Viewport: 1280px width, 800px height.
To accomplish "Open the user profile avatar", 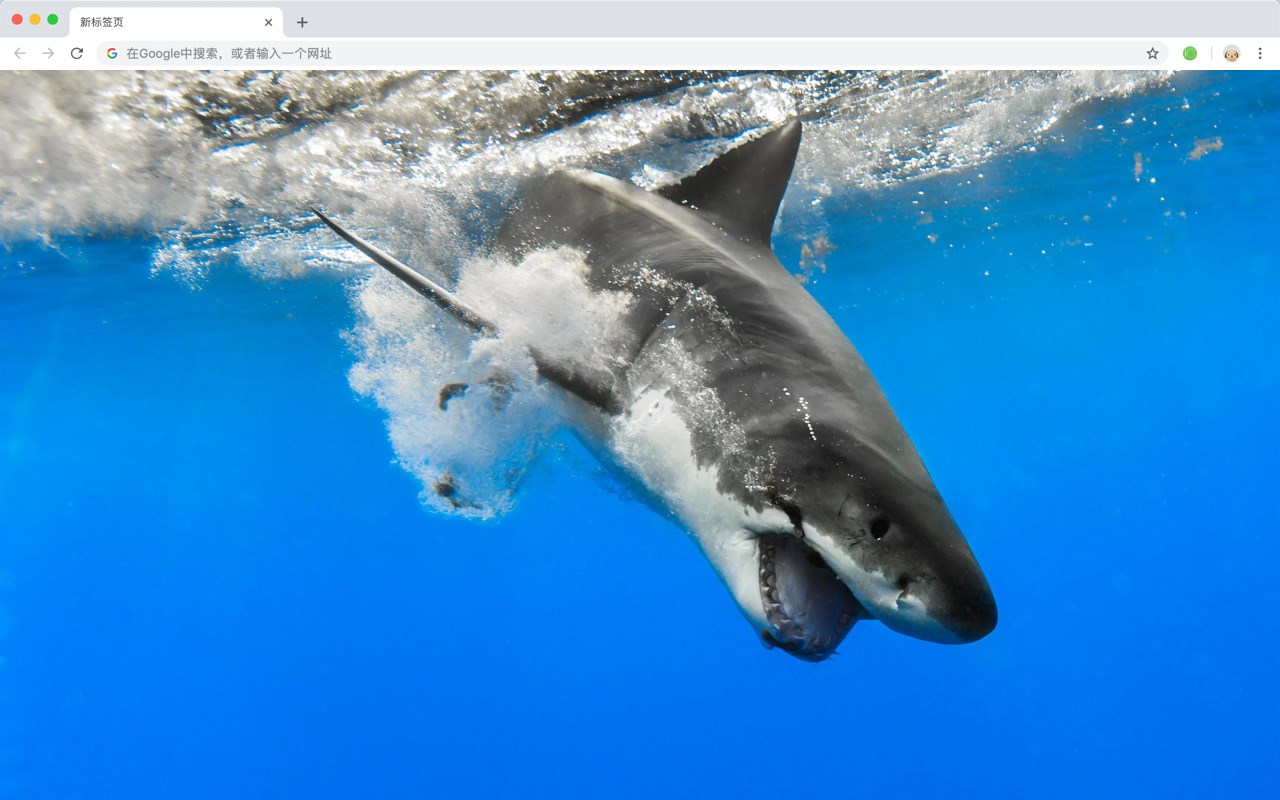I will pos(1231,53).
